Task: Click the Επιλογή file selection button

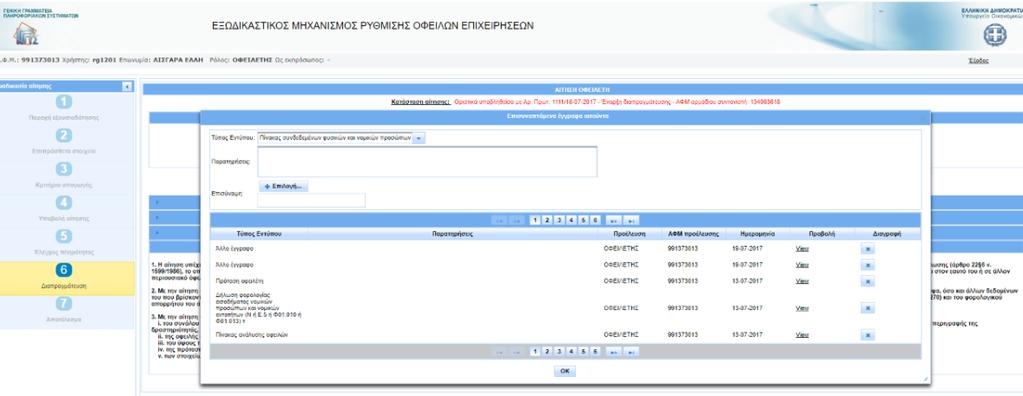Action: [x=283, y=186]
